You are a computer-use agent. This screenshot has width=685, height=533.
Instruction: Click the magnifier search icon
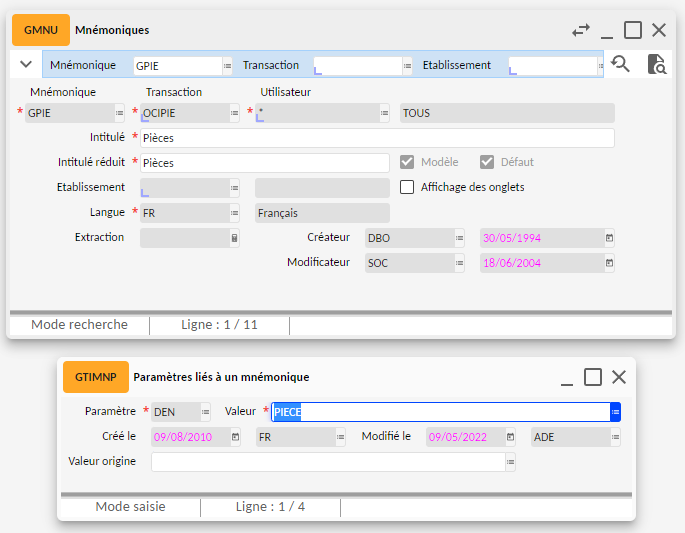pos(620,65)
